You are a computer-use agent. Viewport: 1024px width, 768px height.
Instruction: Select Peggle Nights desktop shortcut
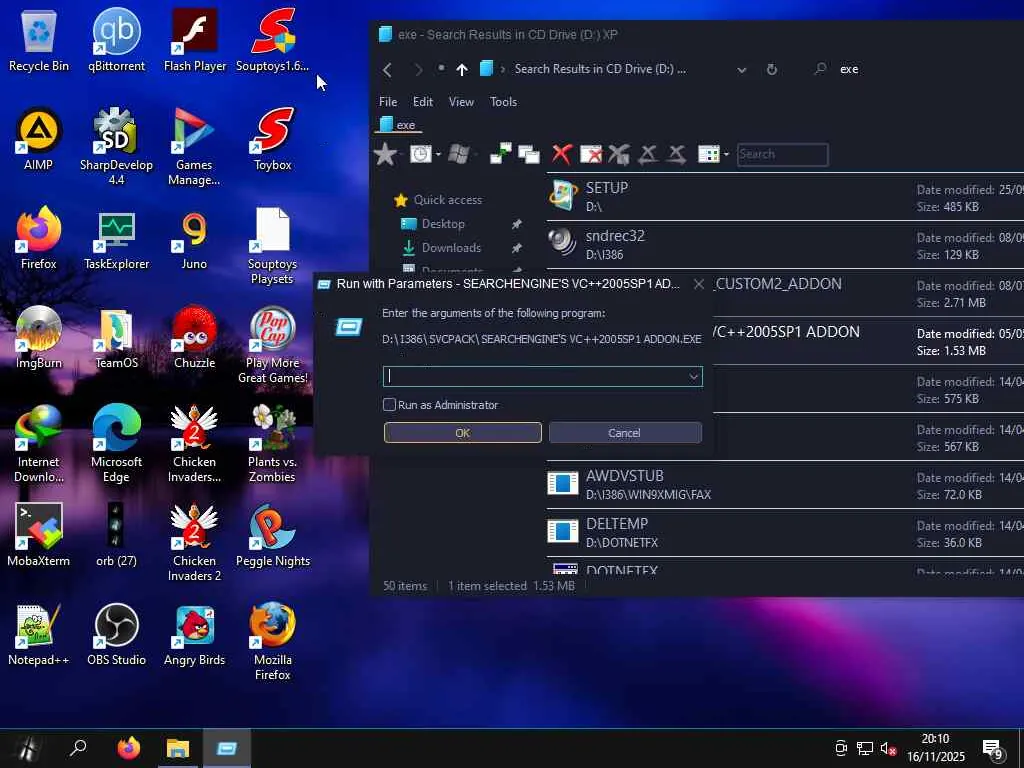[x=272, y=535]
